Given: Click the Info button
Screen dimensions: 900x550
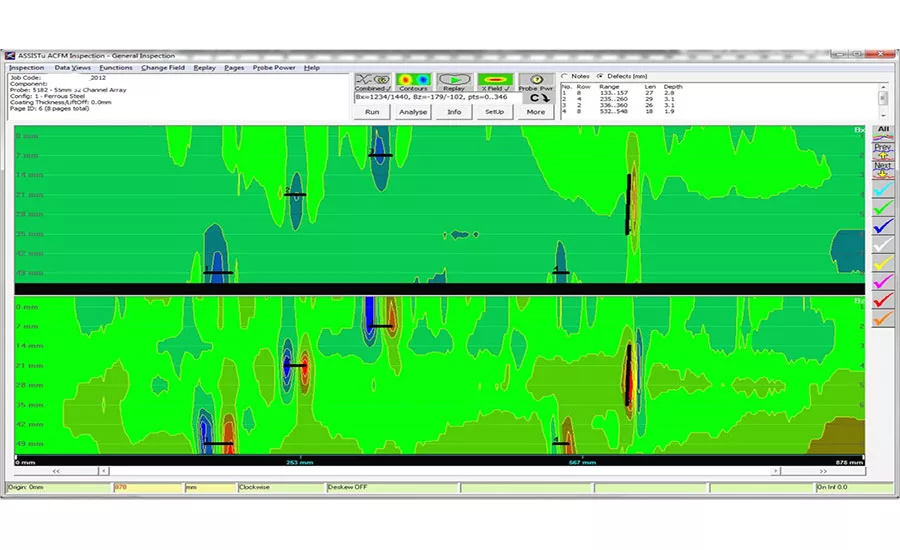Looking at the screenshot, I should point(454,112).
